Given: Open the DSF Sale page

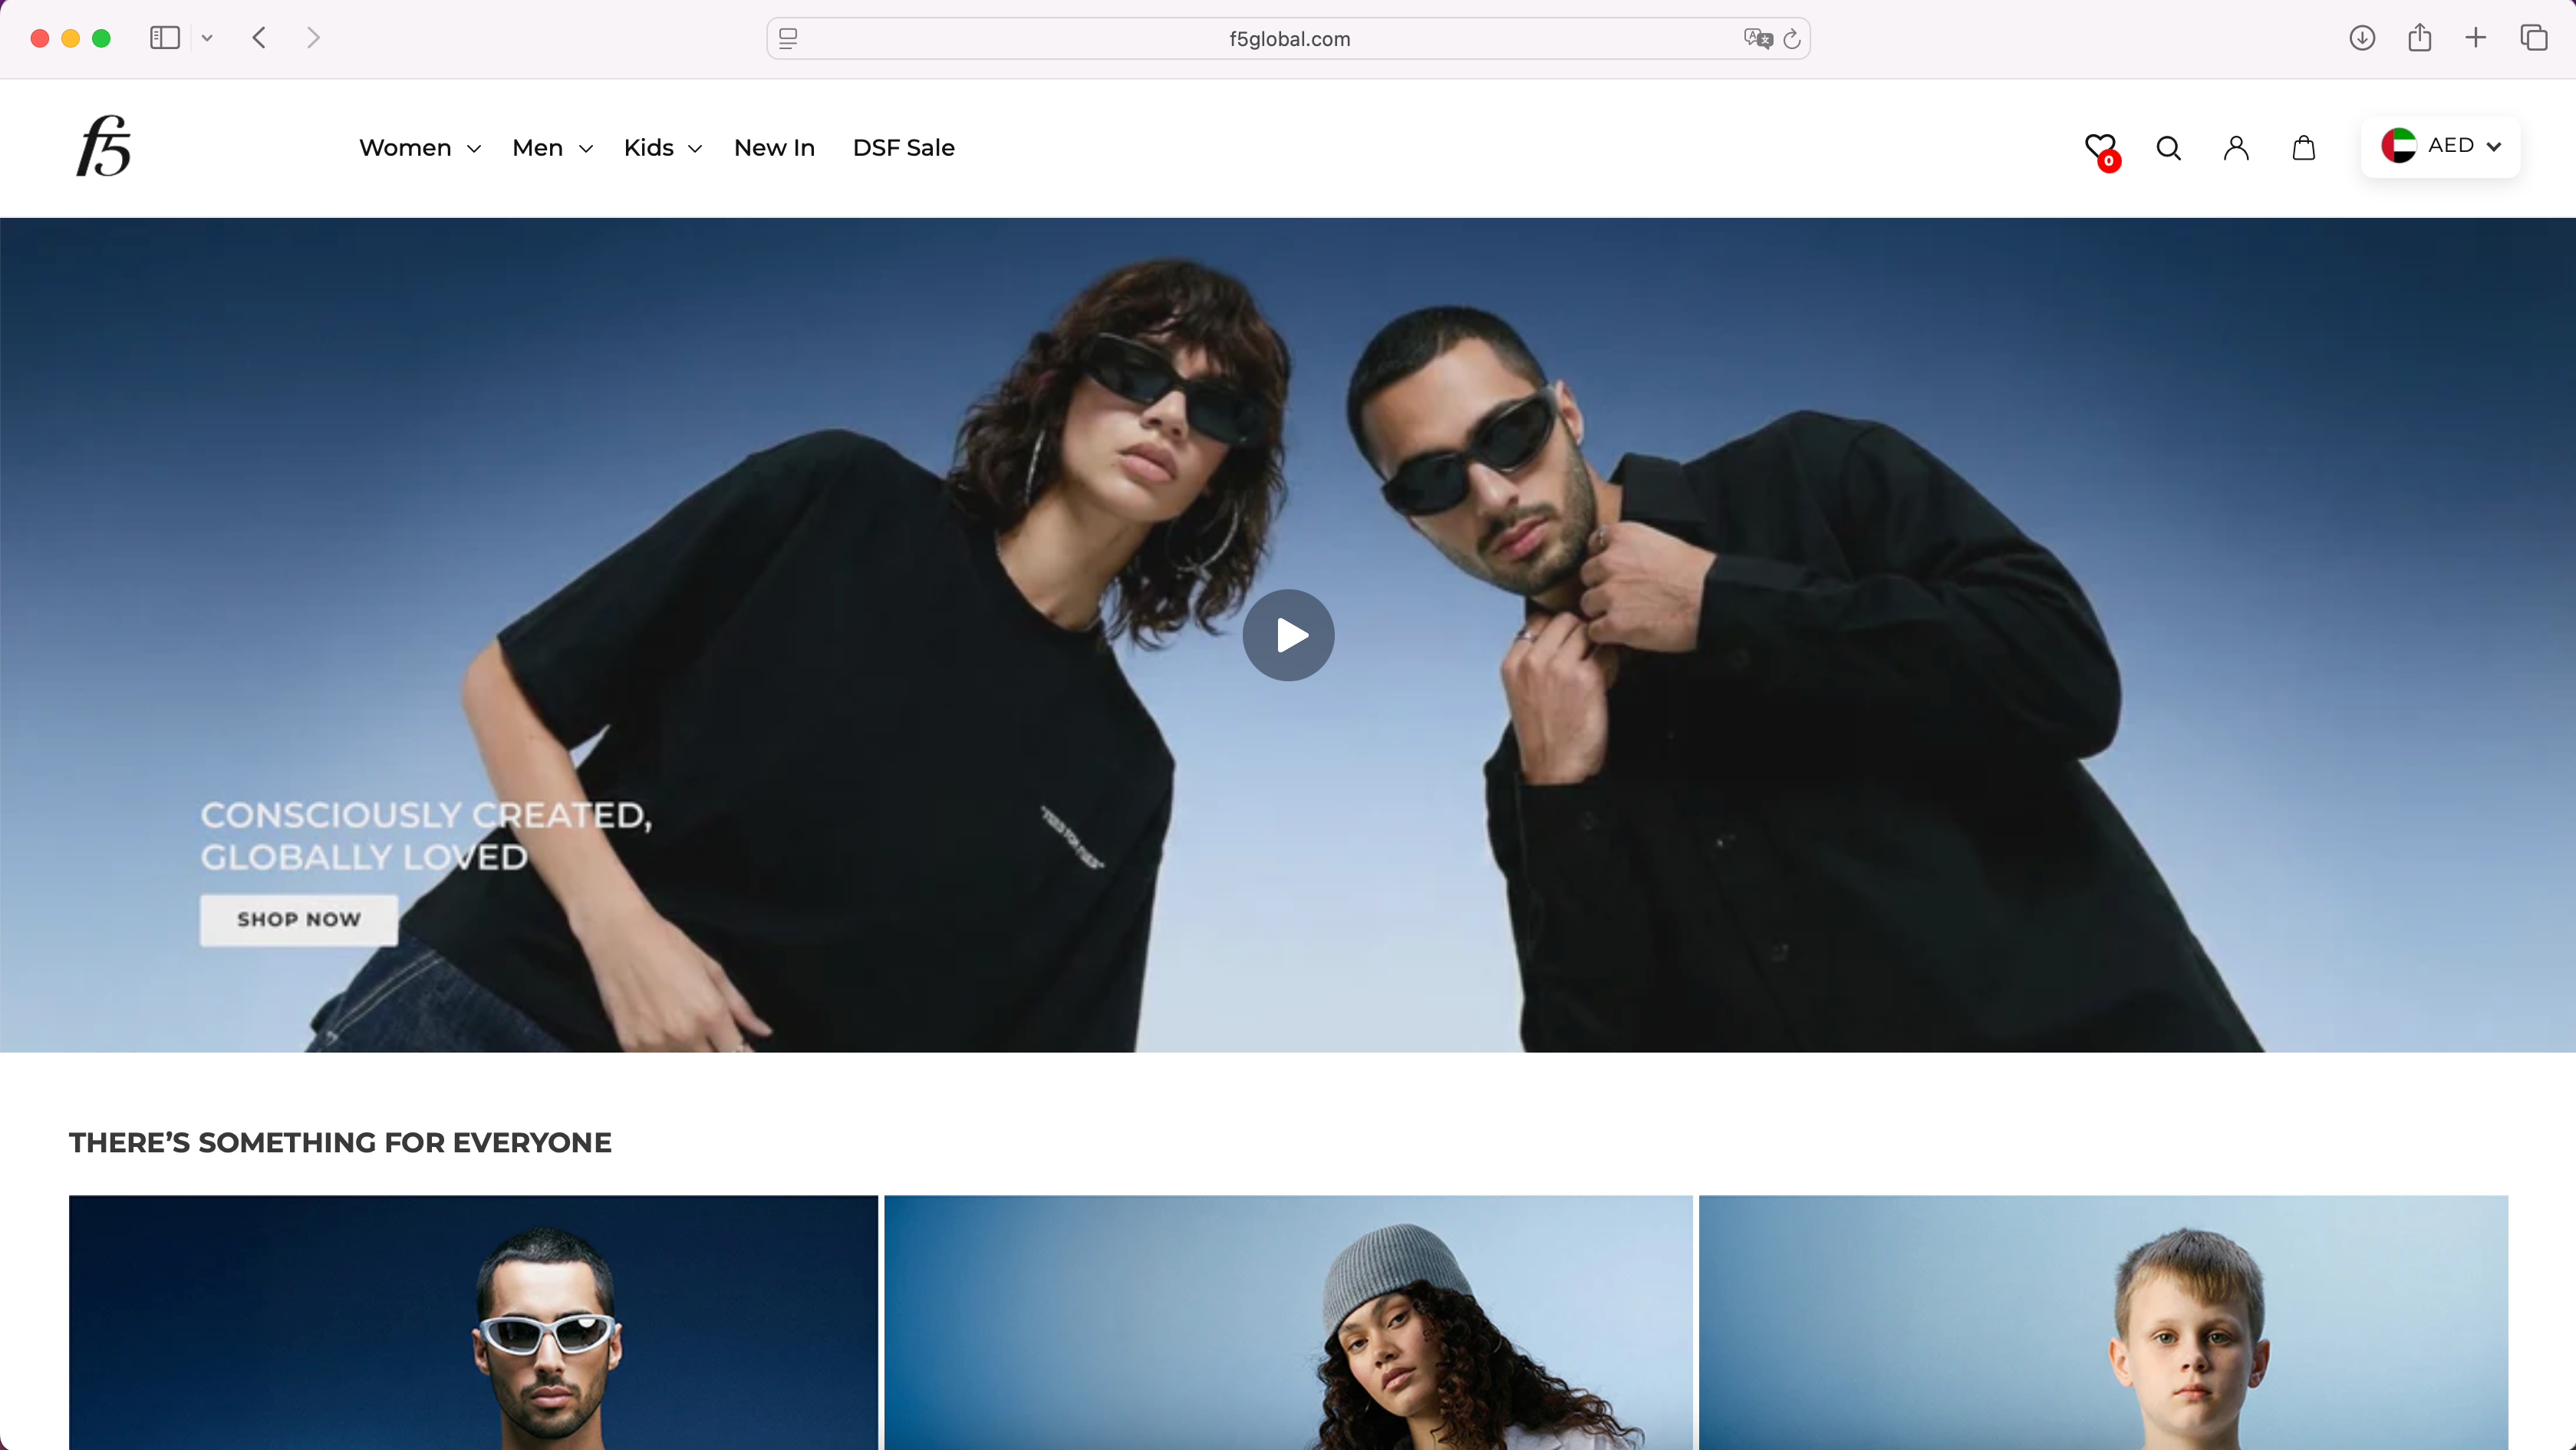Looking at the screenshot, I should coord(903,147).
